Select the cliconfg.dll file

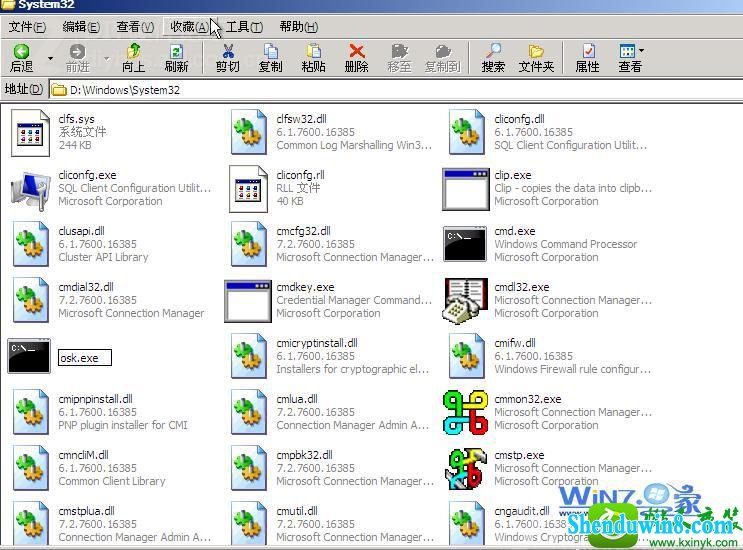tap(549, 132)
